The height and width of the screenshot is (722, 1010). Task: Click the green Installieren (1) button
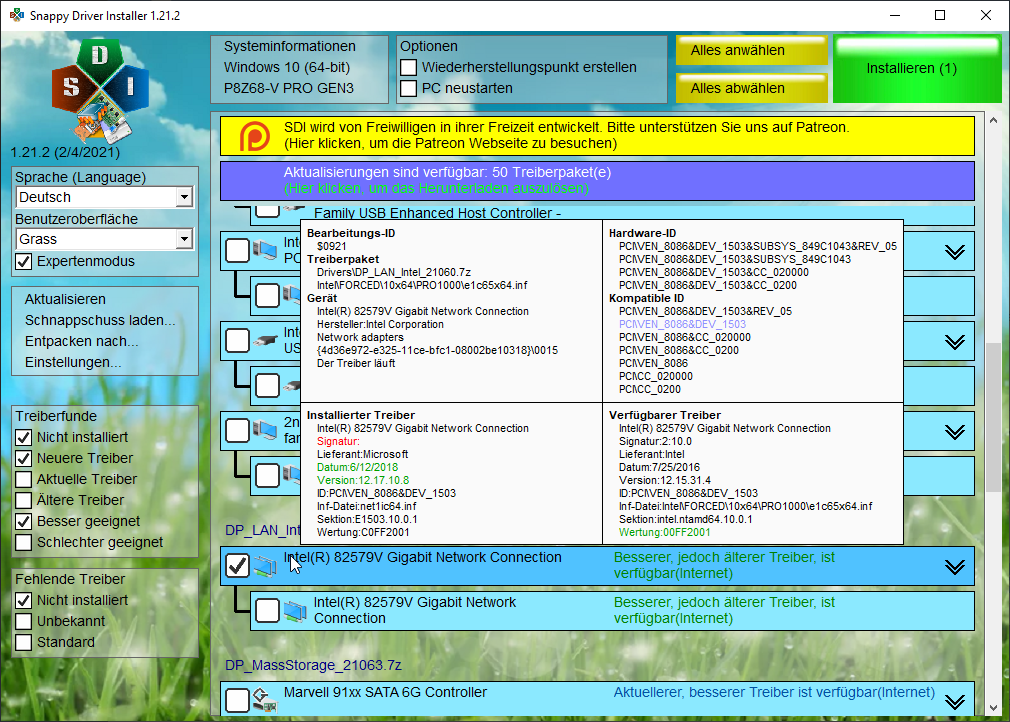coord(917,68)
